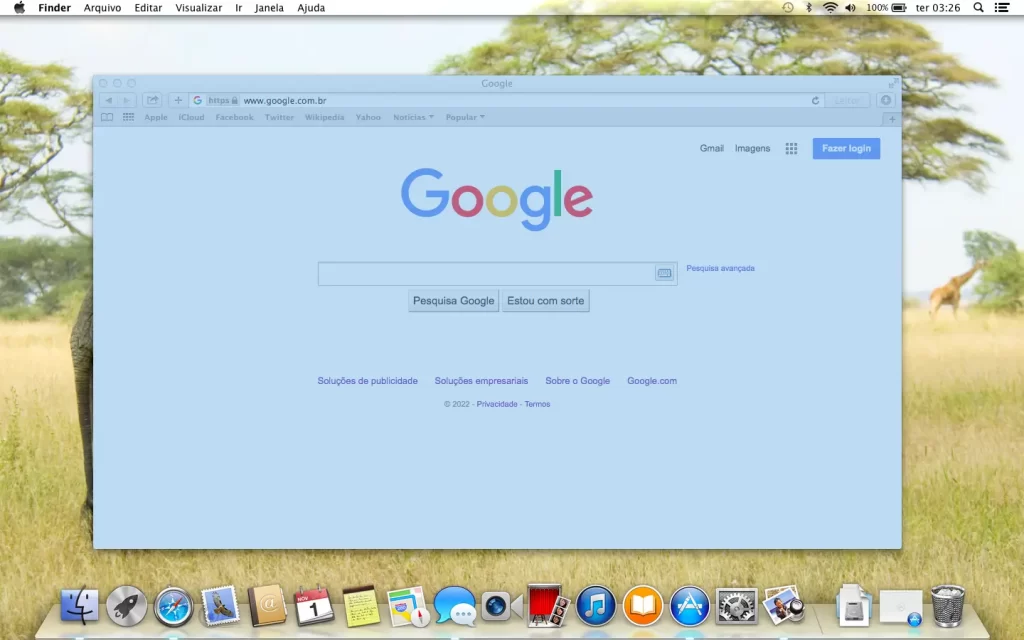Show Top Sites grid in bookmarks bar
This screenshot has width=1024, height=640.
click(x=129, y=118)
